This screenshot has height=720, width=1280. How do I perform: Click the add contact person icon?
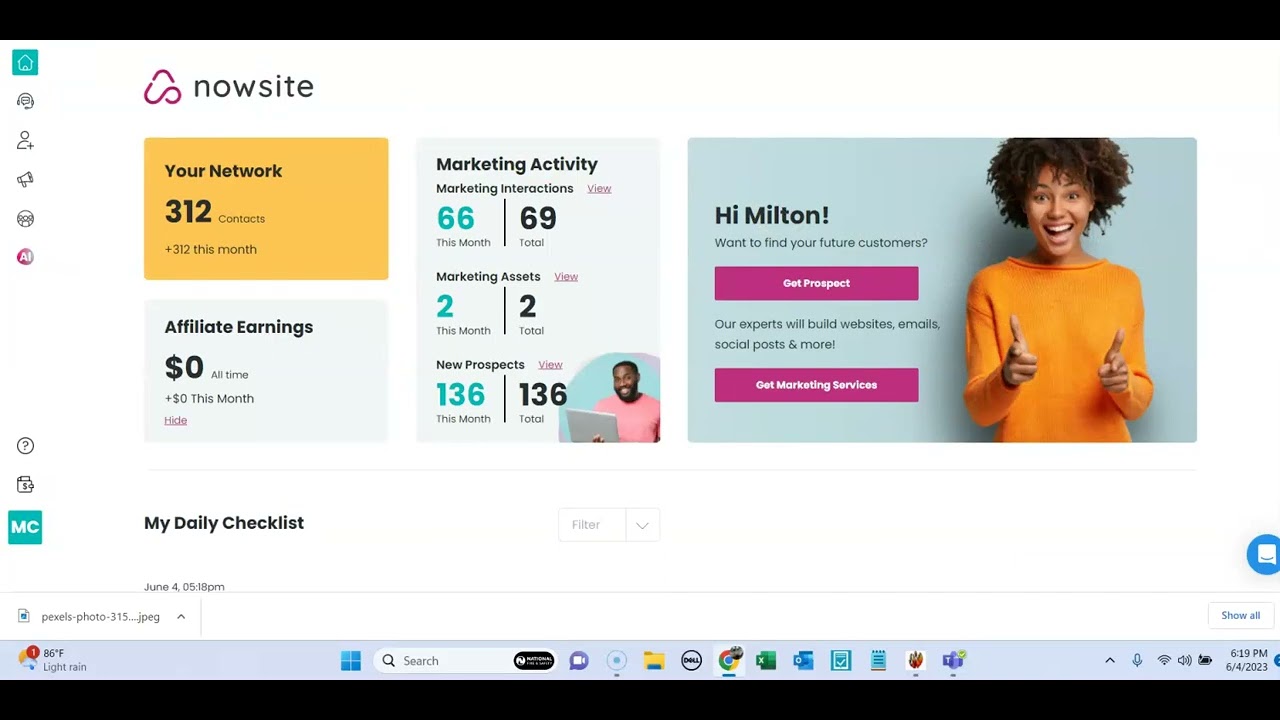pyautogui.click(x=25, y=140)
